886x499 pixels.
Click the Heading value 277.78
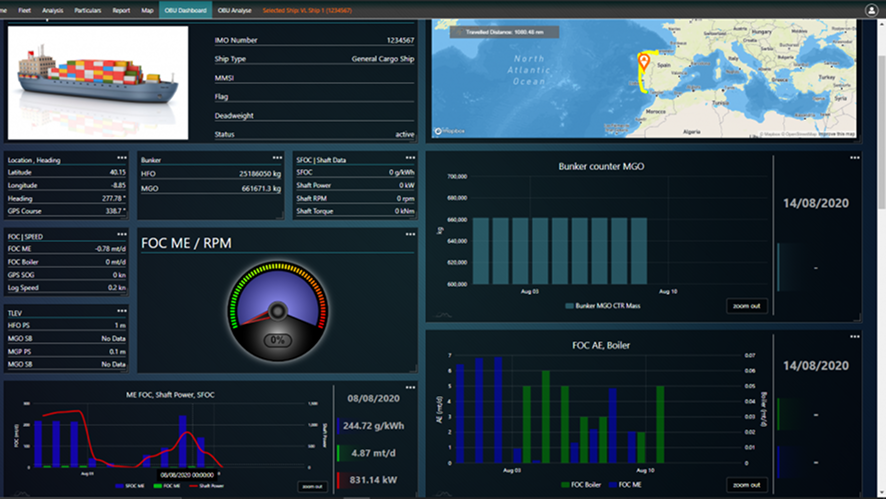(x=114, y=198)
